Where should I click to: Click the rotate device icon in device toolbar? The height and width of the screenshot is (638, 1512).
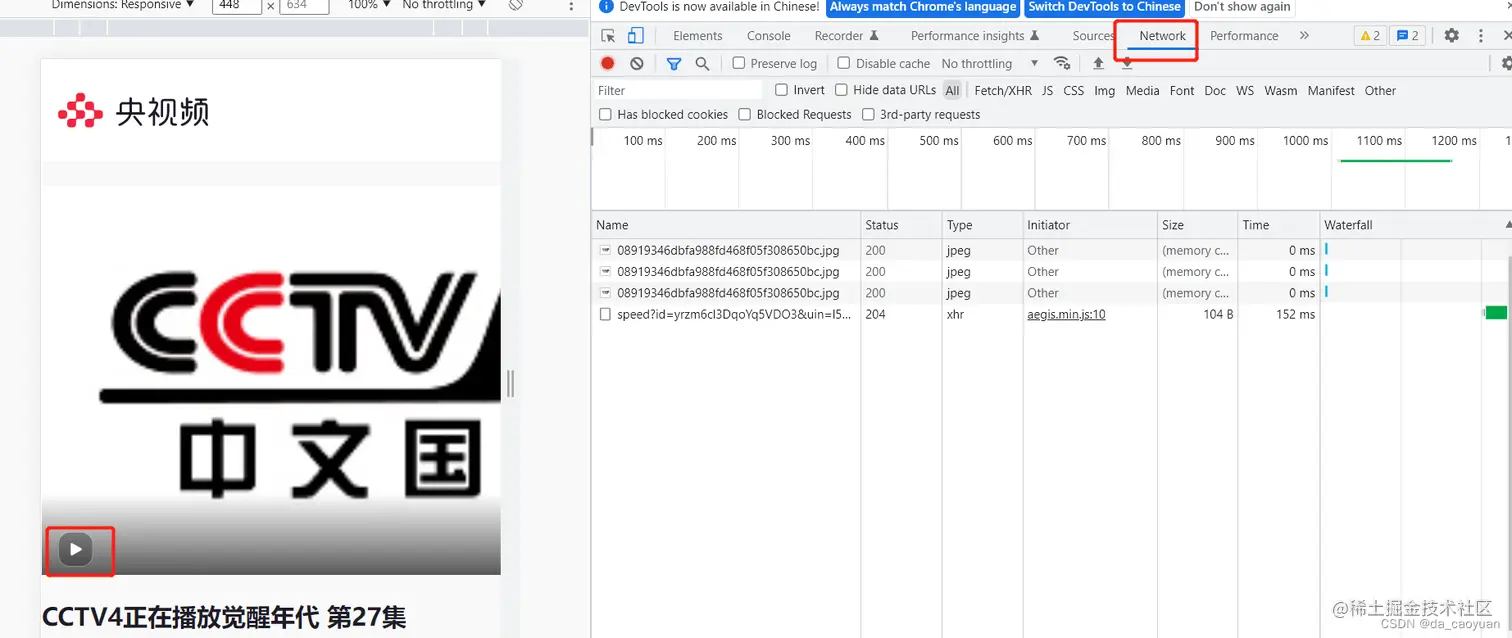point(516,5)
